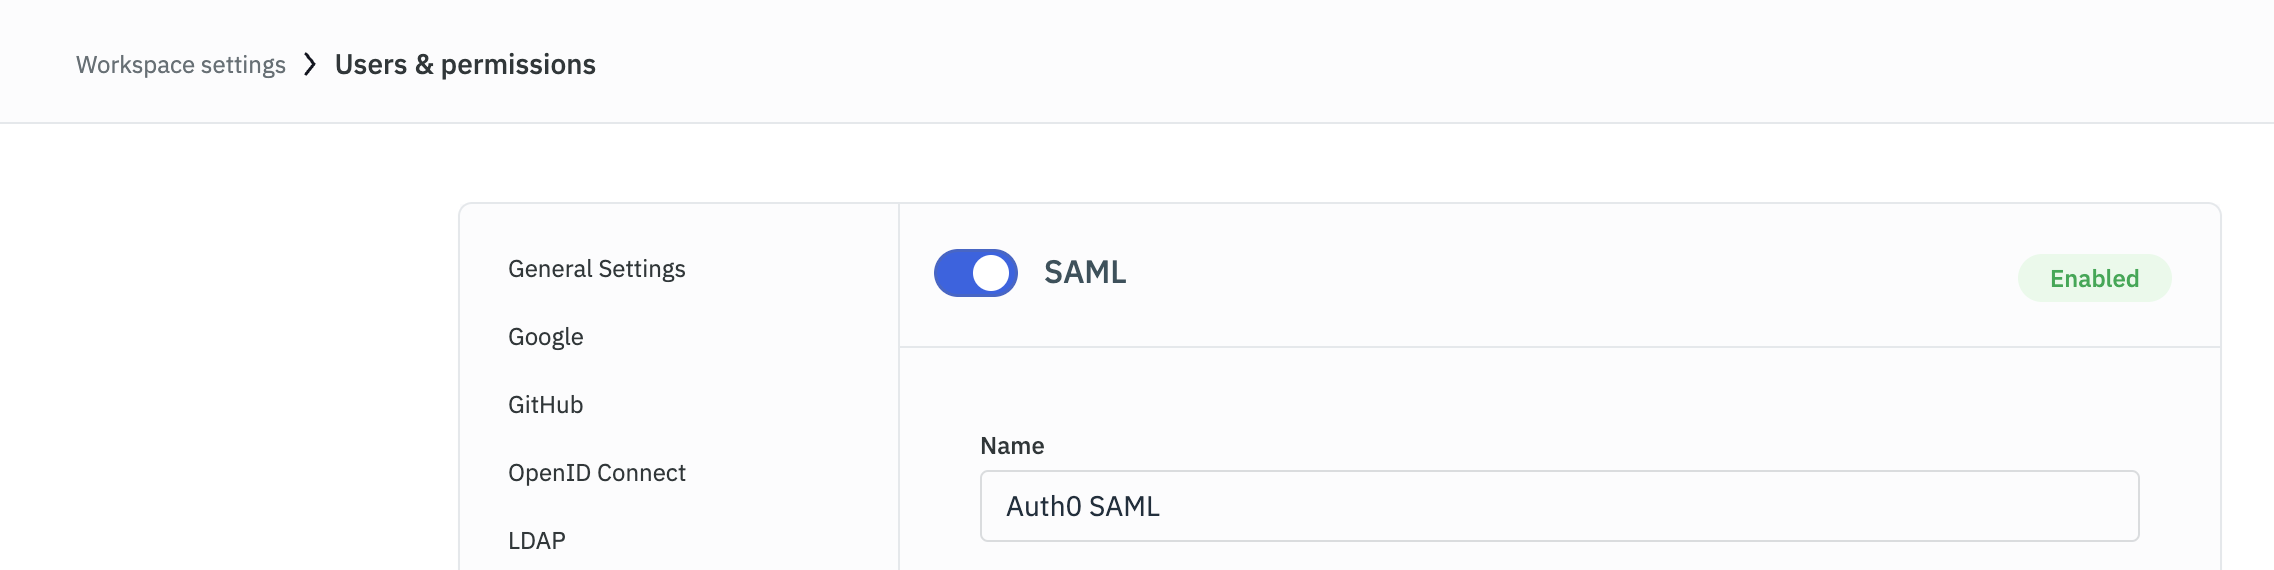Click the Name field label
2274x570 pixels.
(x=1011, y=446)
